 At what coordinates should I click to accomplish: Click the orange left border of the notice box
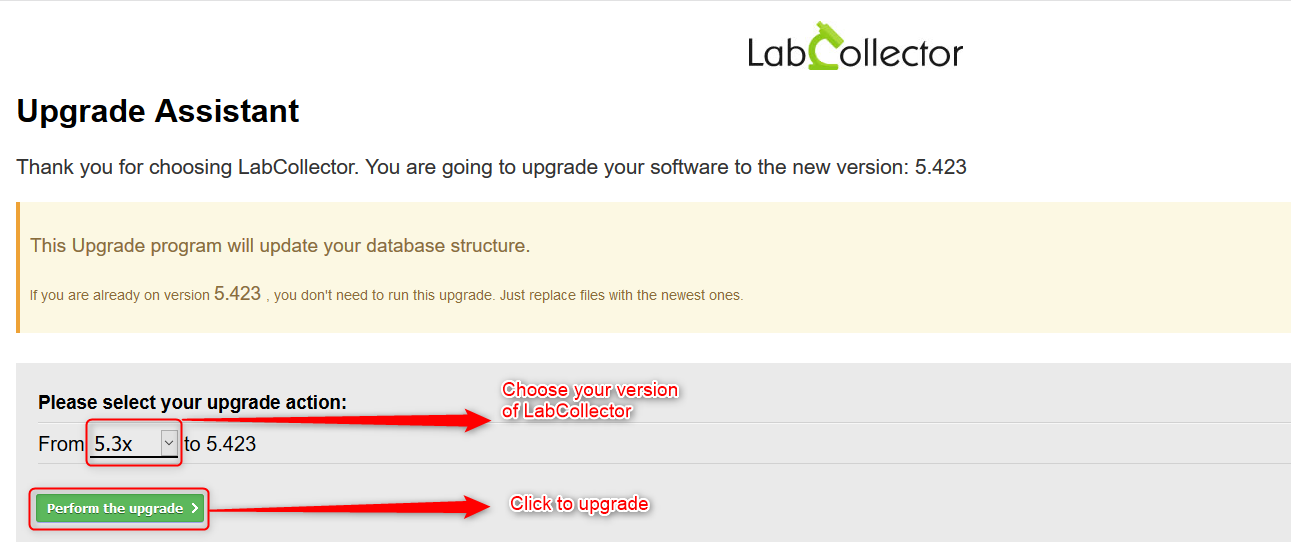[18, 267]
